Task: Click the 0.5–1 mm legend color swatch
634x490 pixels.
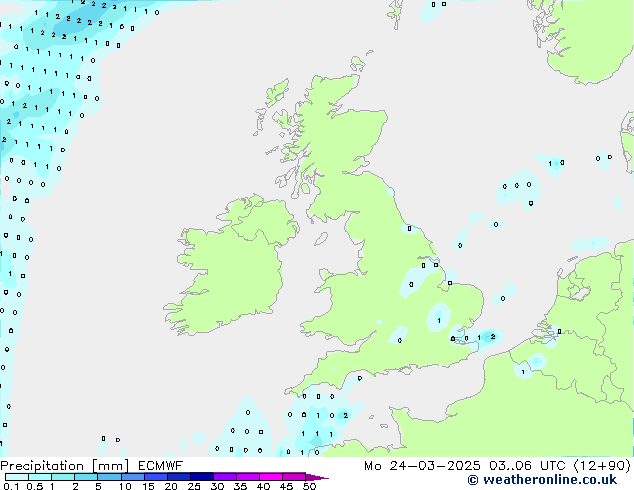Action: (40, 477)
